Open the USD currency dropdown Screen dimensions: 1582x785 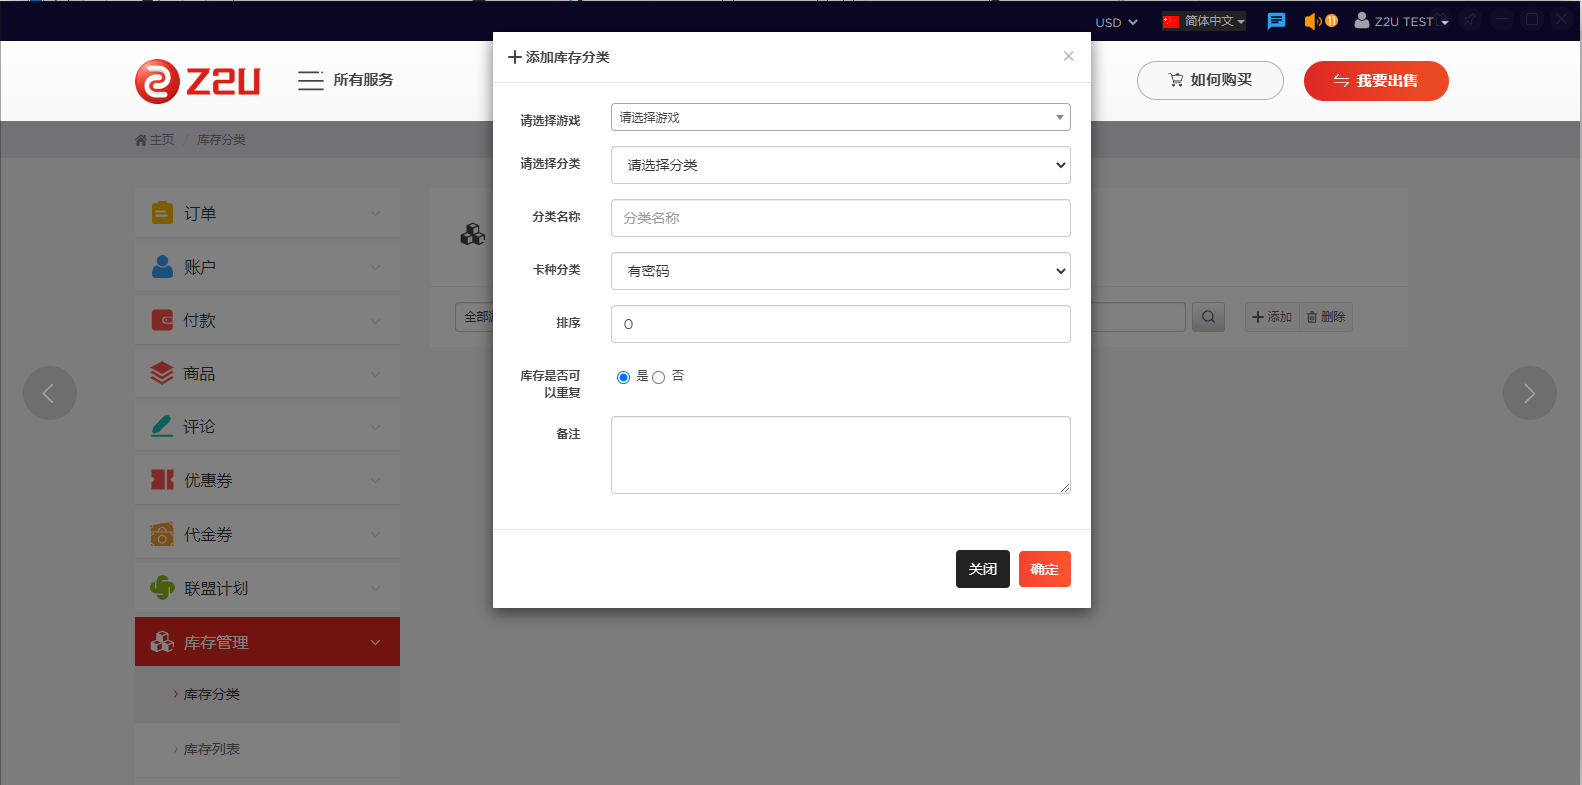click(1116, 22)
